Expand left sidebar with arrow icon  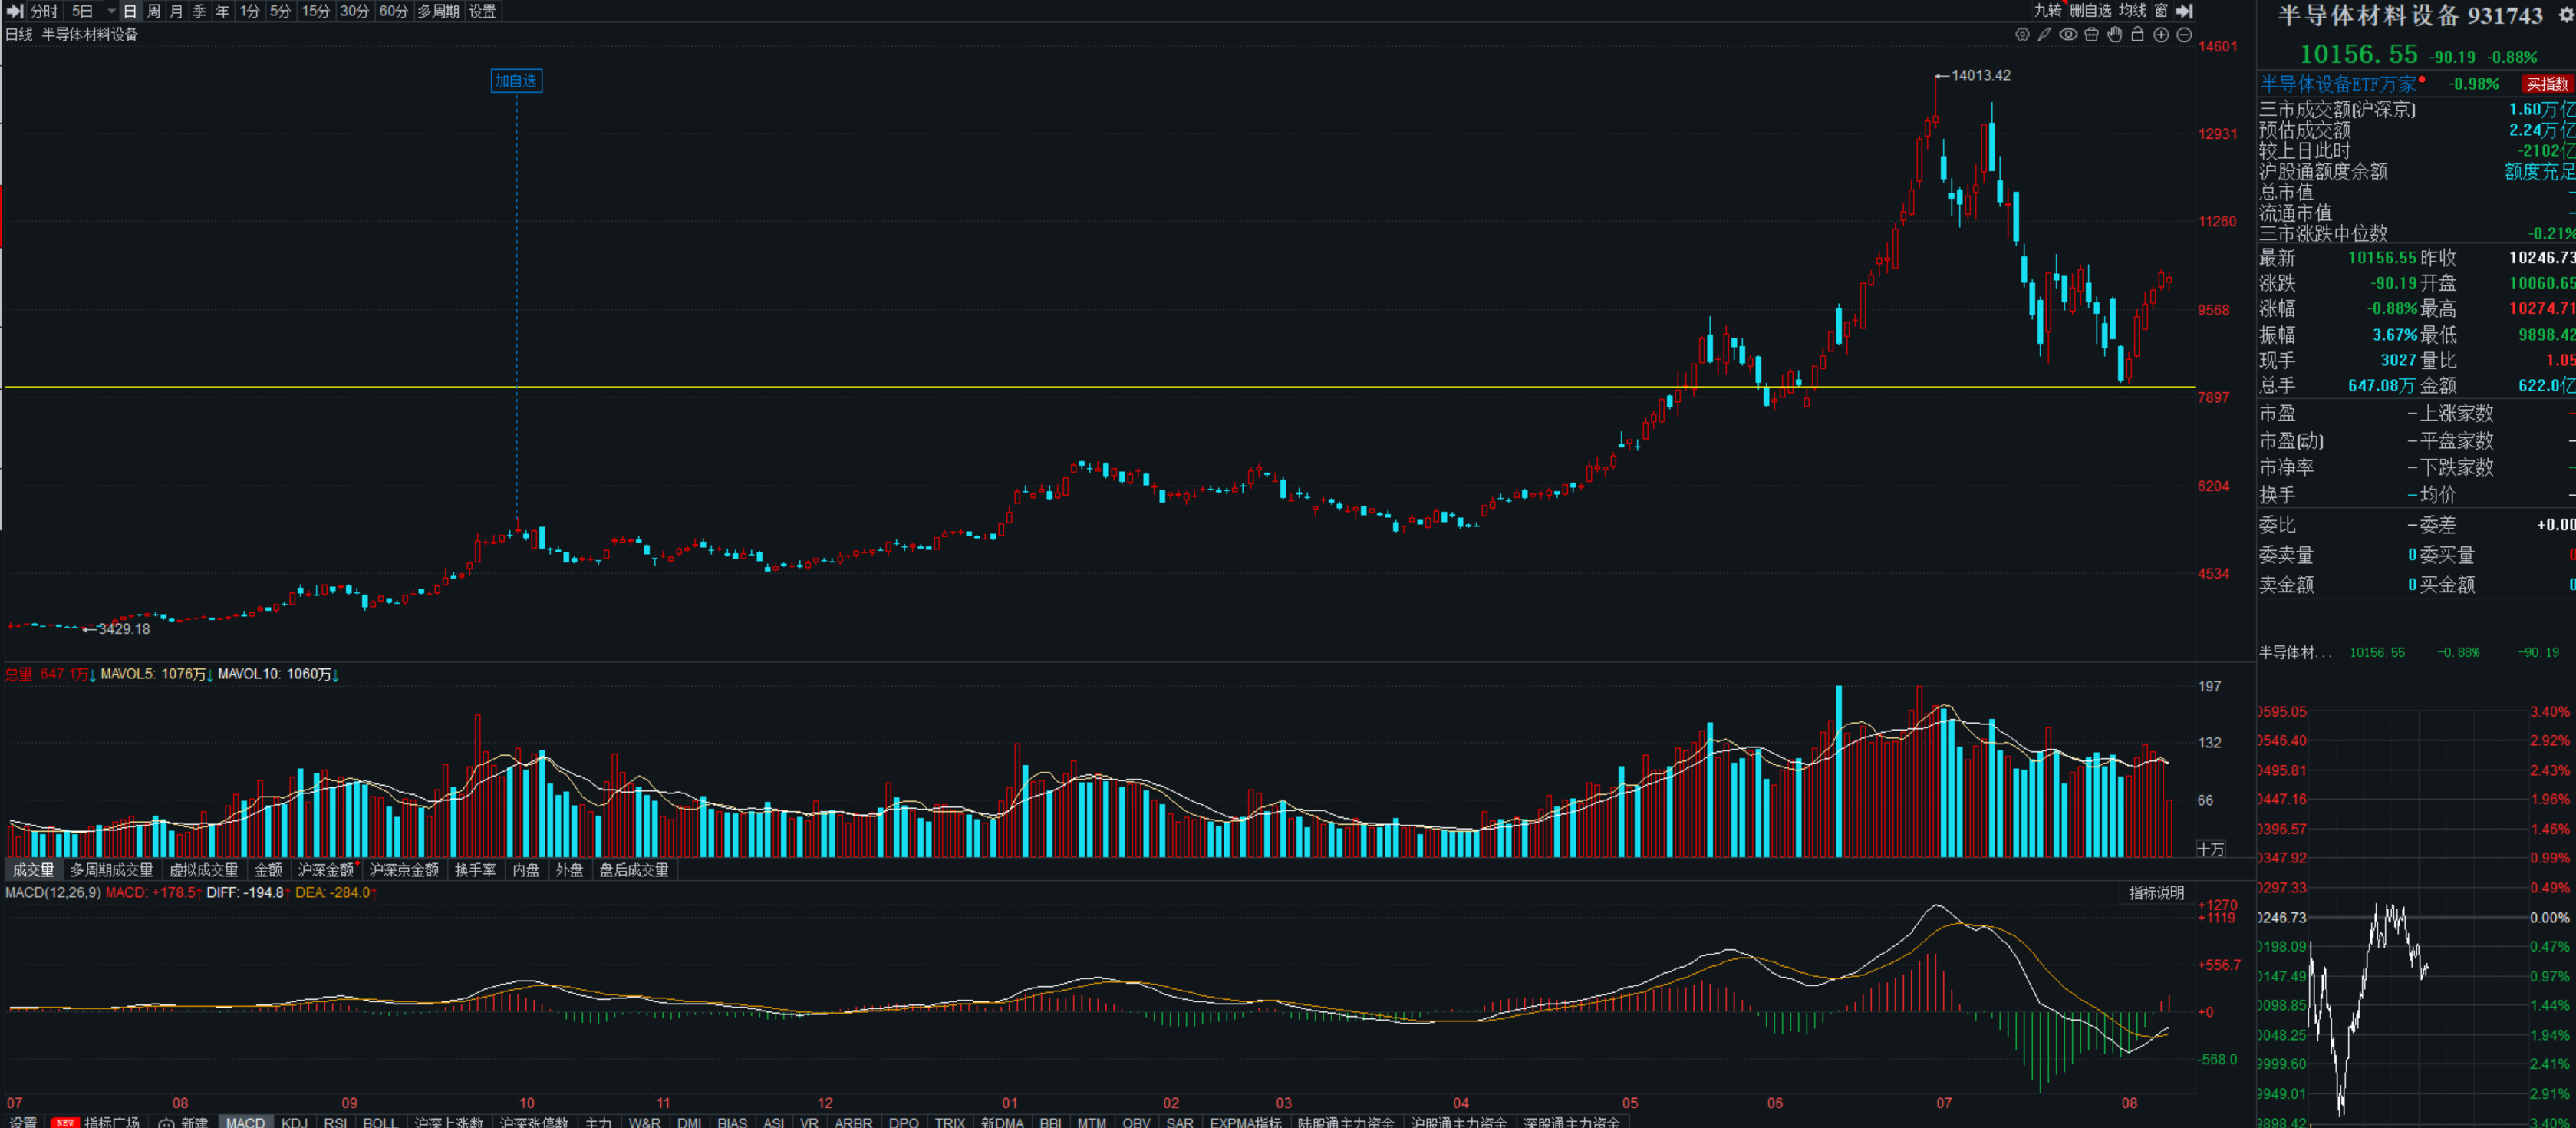pos(15,11)
